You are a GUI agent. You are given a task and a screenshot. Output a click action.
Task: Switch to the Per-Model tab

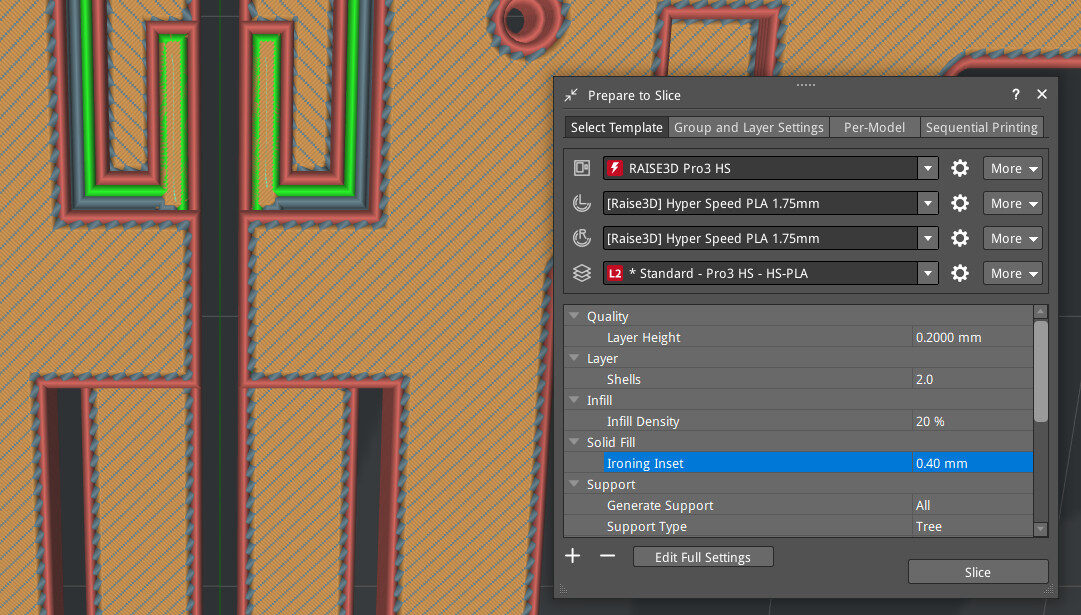click(x=874, y=128)
